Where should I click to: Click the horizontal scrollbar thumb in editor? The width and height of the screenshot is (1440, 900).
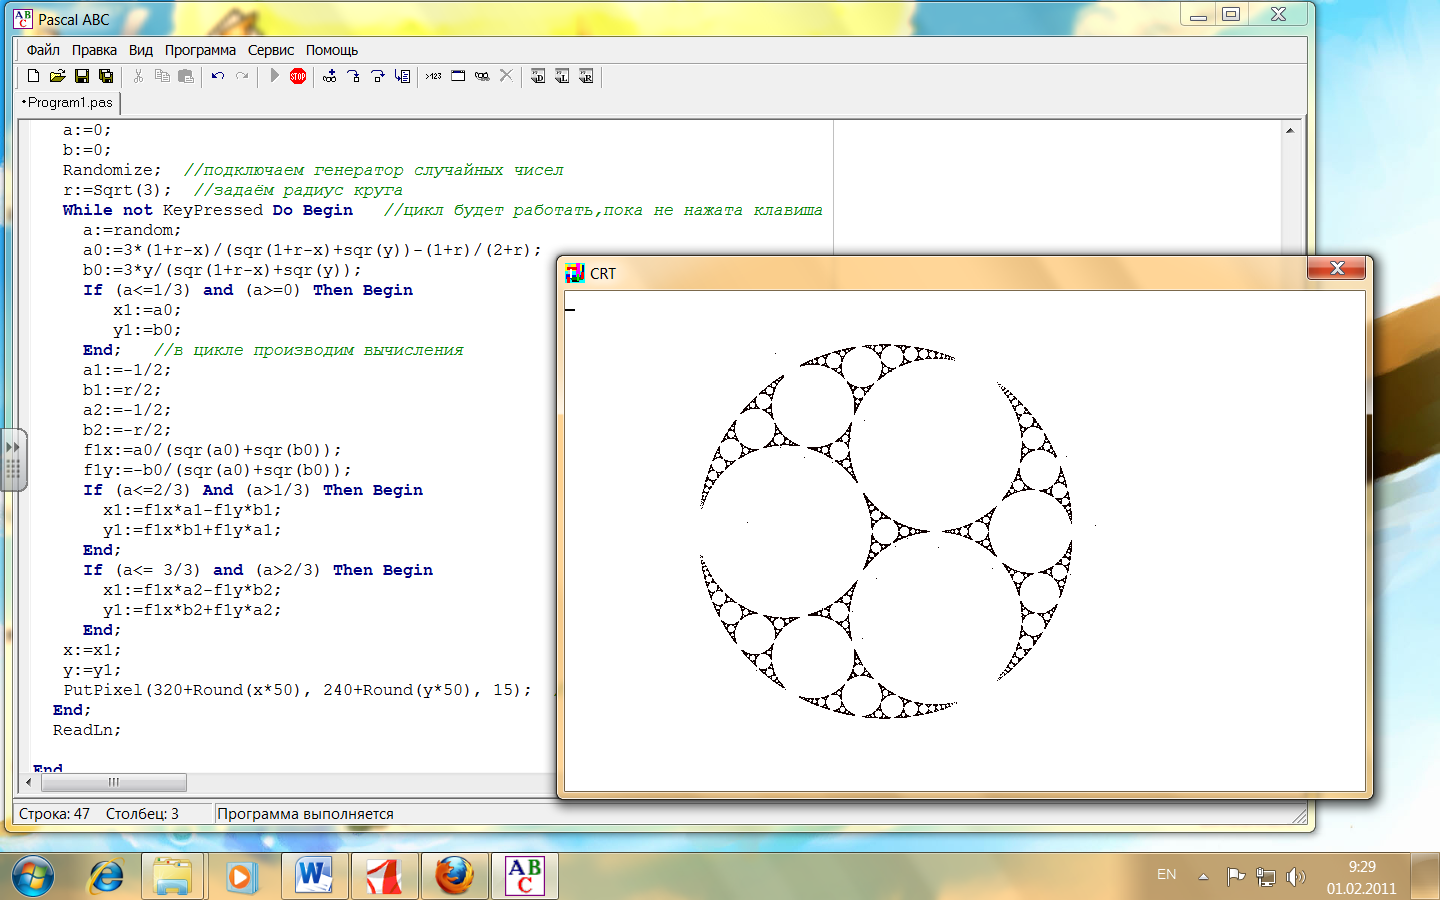(x=113, y=782)
